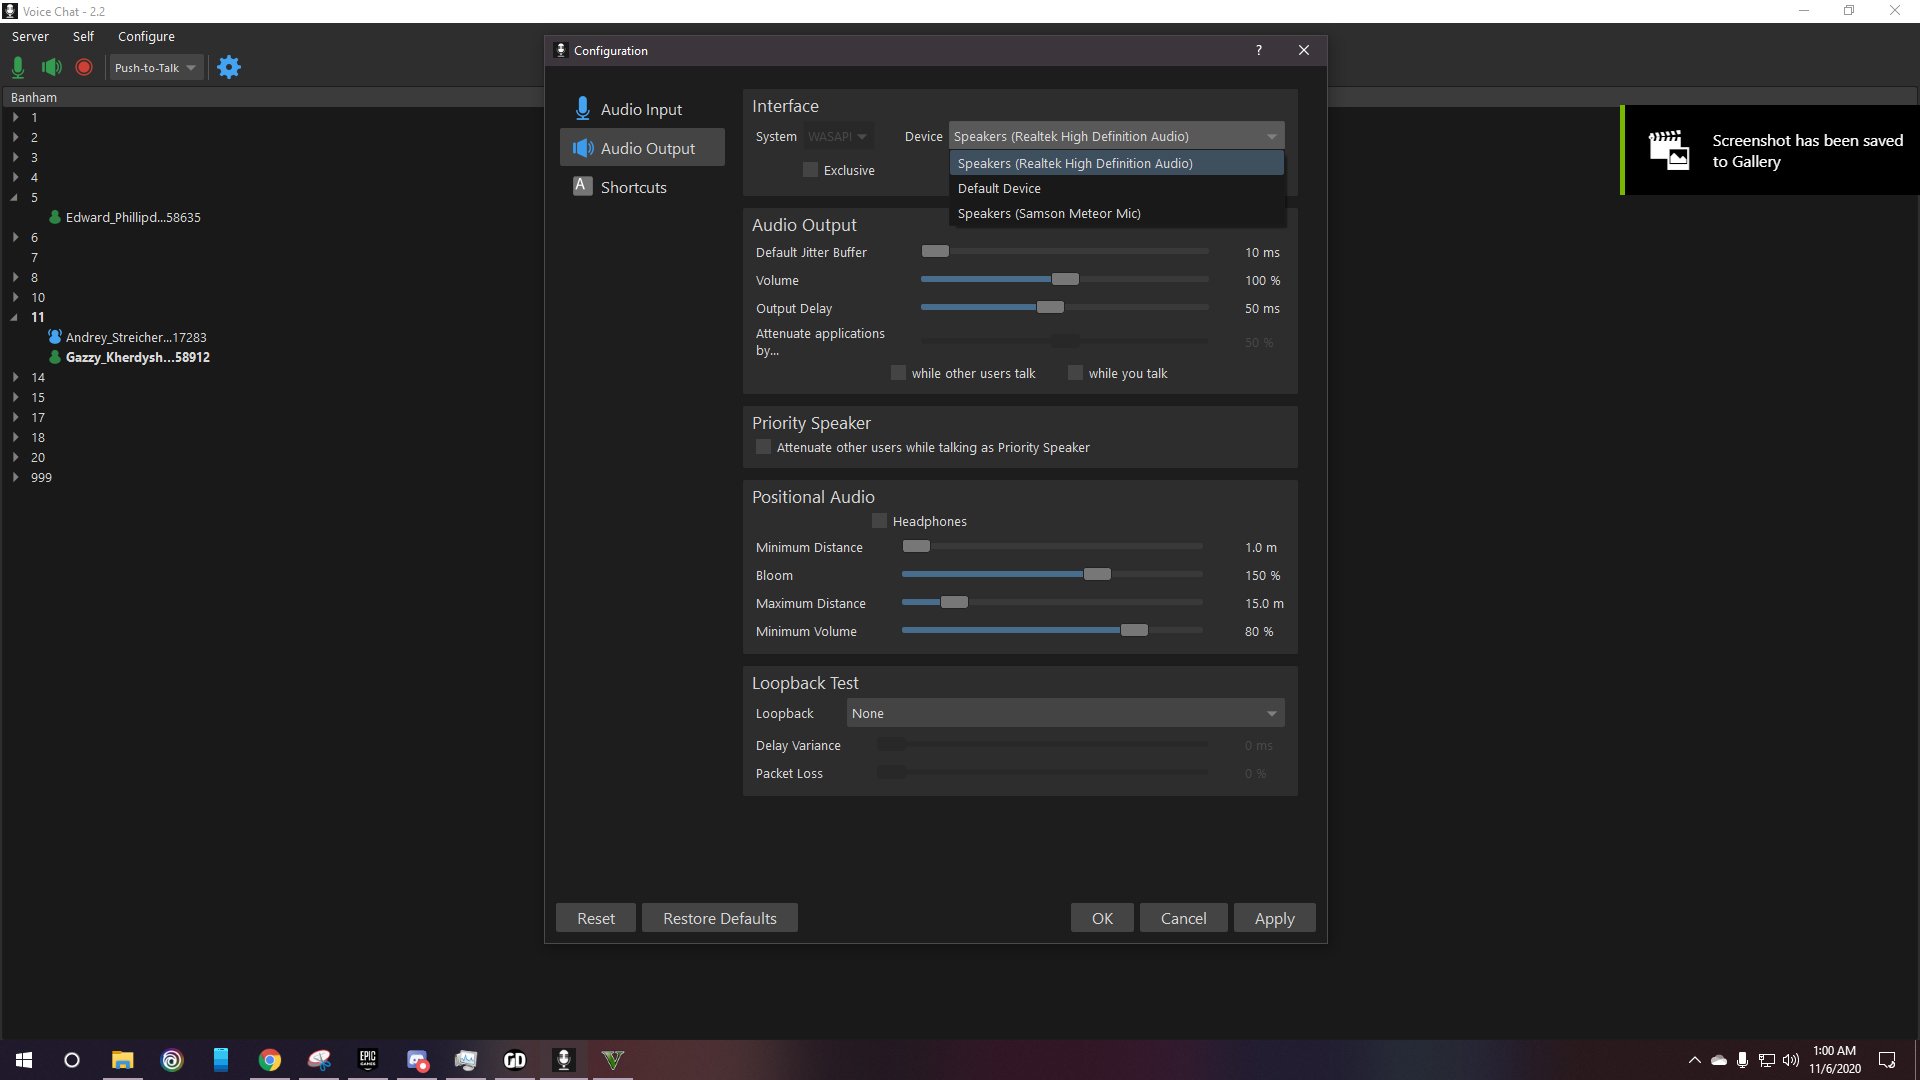This screenshot has height=1080, width=1920.
Task: Click the red record button icon
Action: click(84, 67)
